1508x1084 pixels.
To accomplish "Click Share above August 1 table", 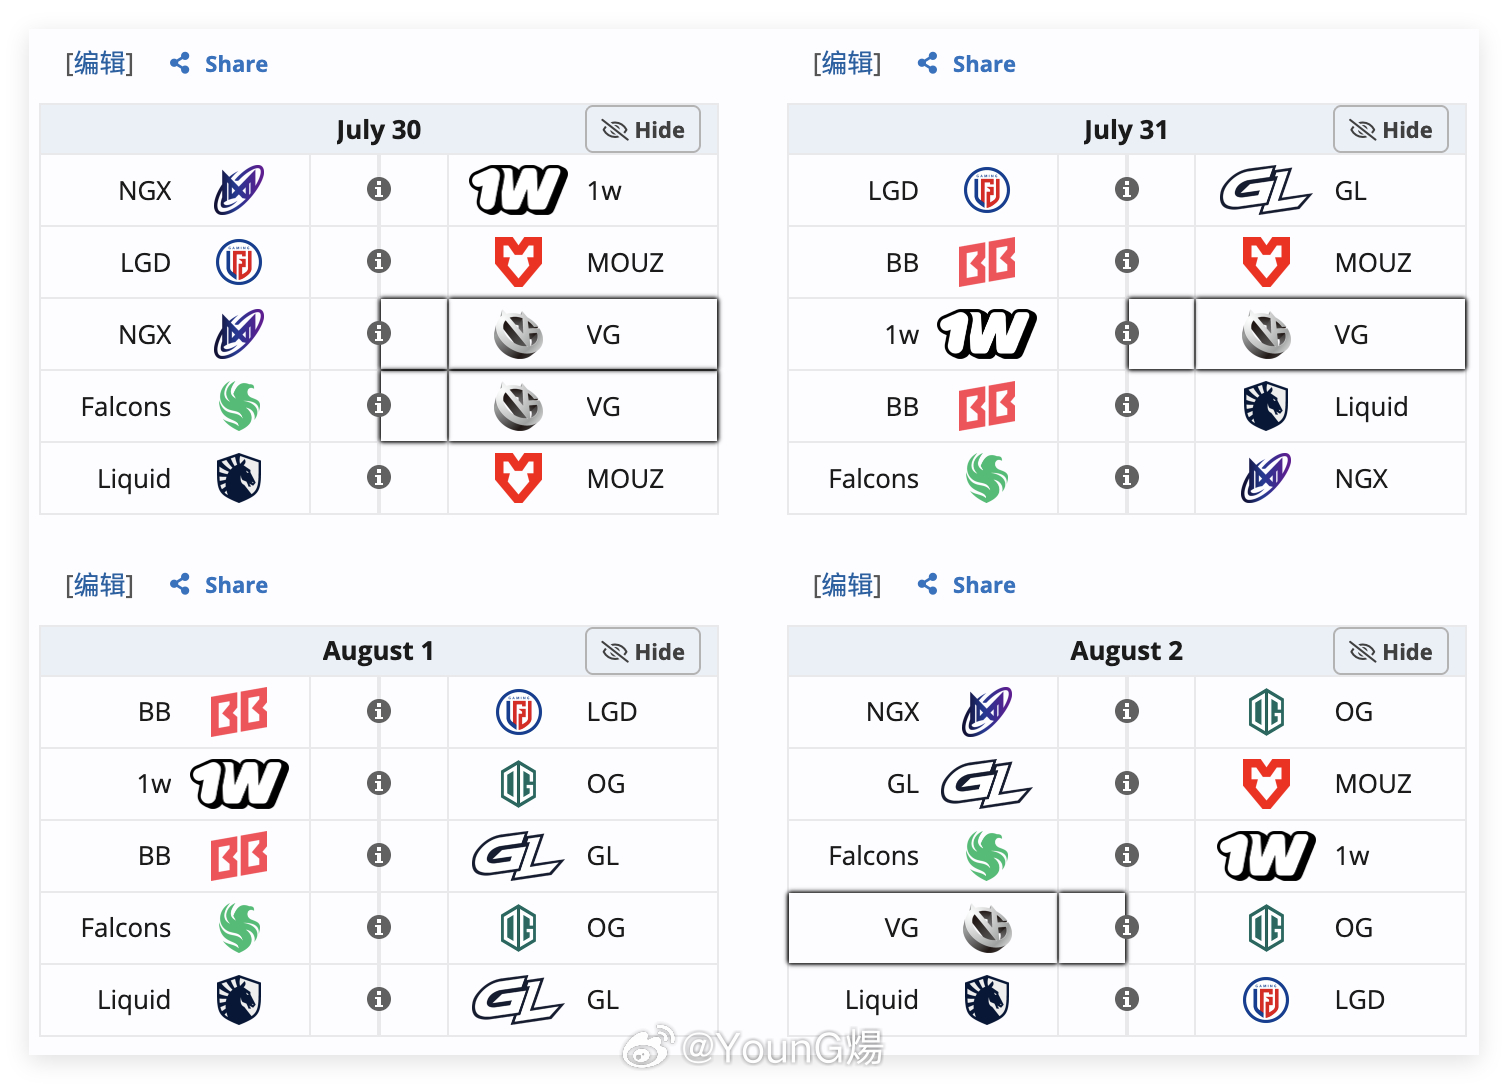I will [x=219, y=585].
